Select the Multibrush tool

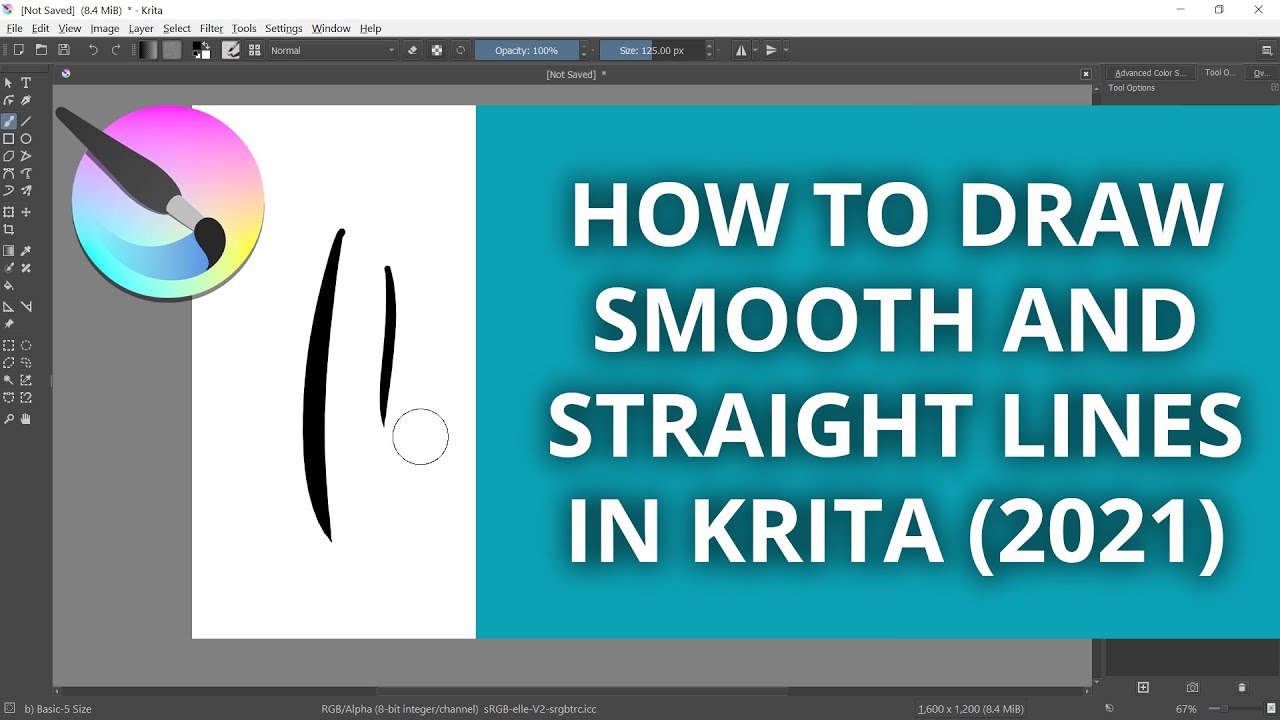click(26, 191)
